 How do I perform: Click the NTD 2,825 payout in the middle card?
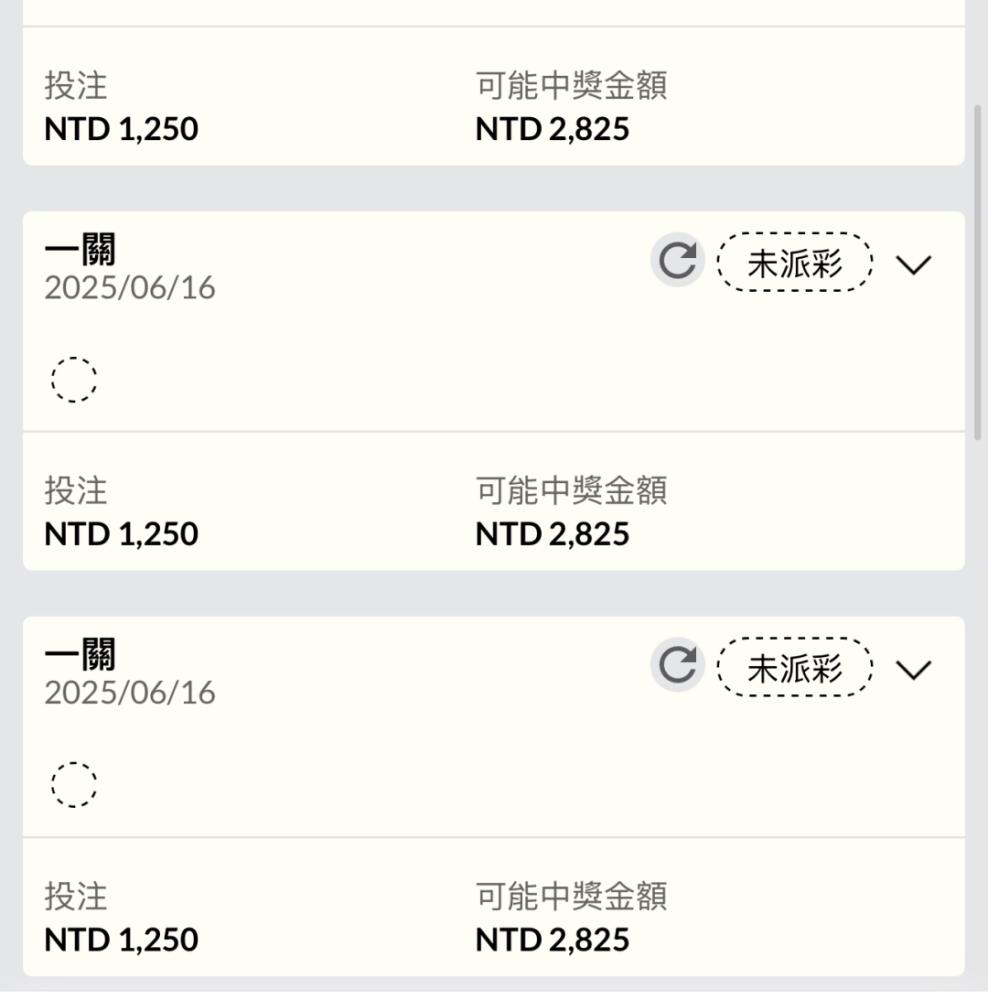click(552, 534)
